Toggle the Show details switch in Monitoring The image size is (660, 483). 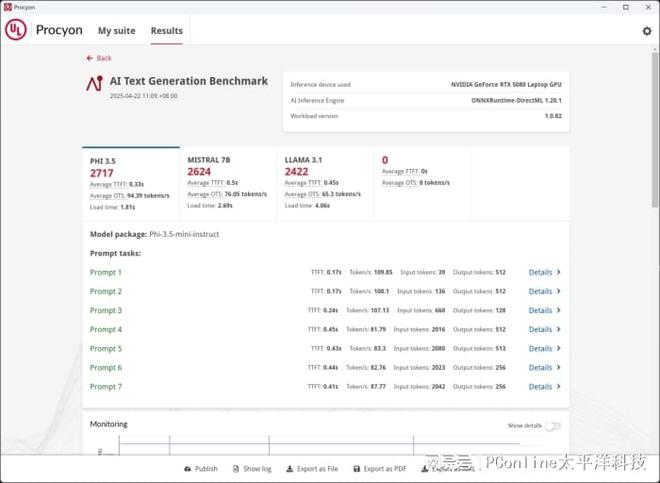pyautogui.click(x=553, y=426)
